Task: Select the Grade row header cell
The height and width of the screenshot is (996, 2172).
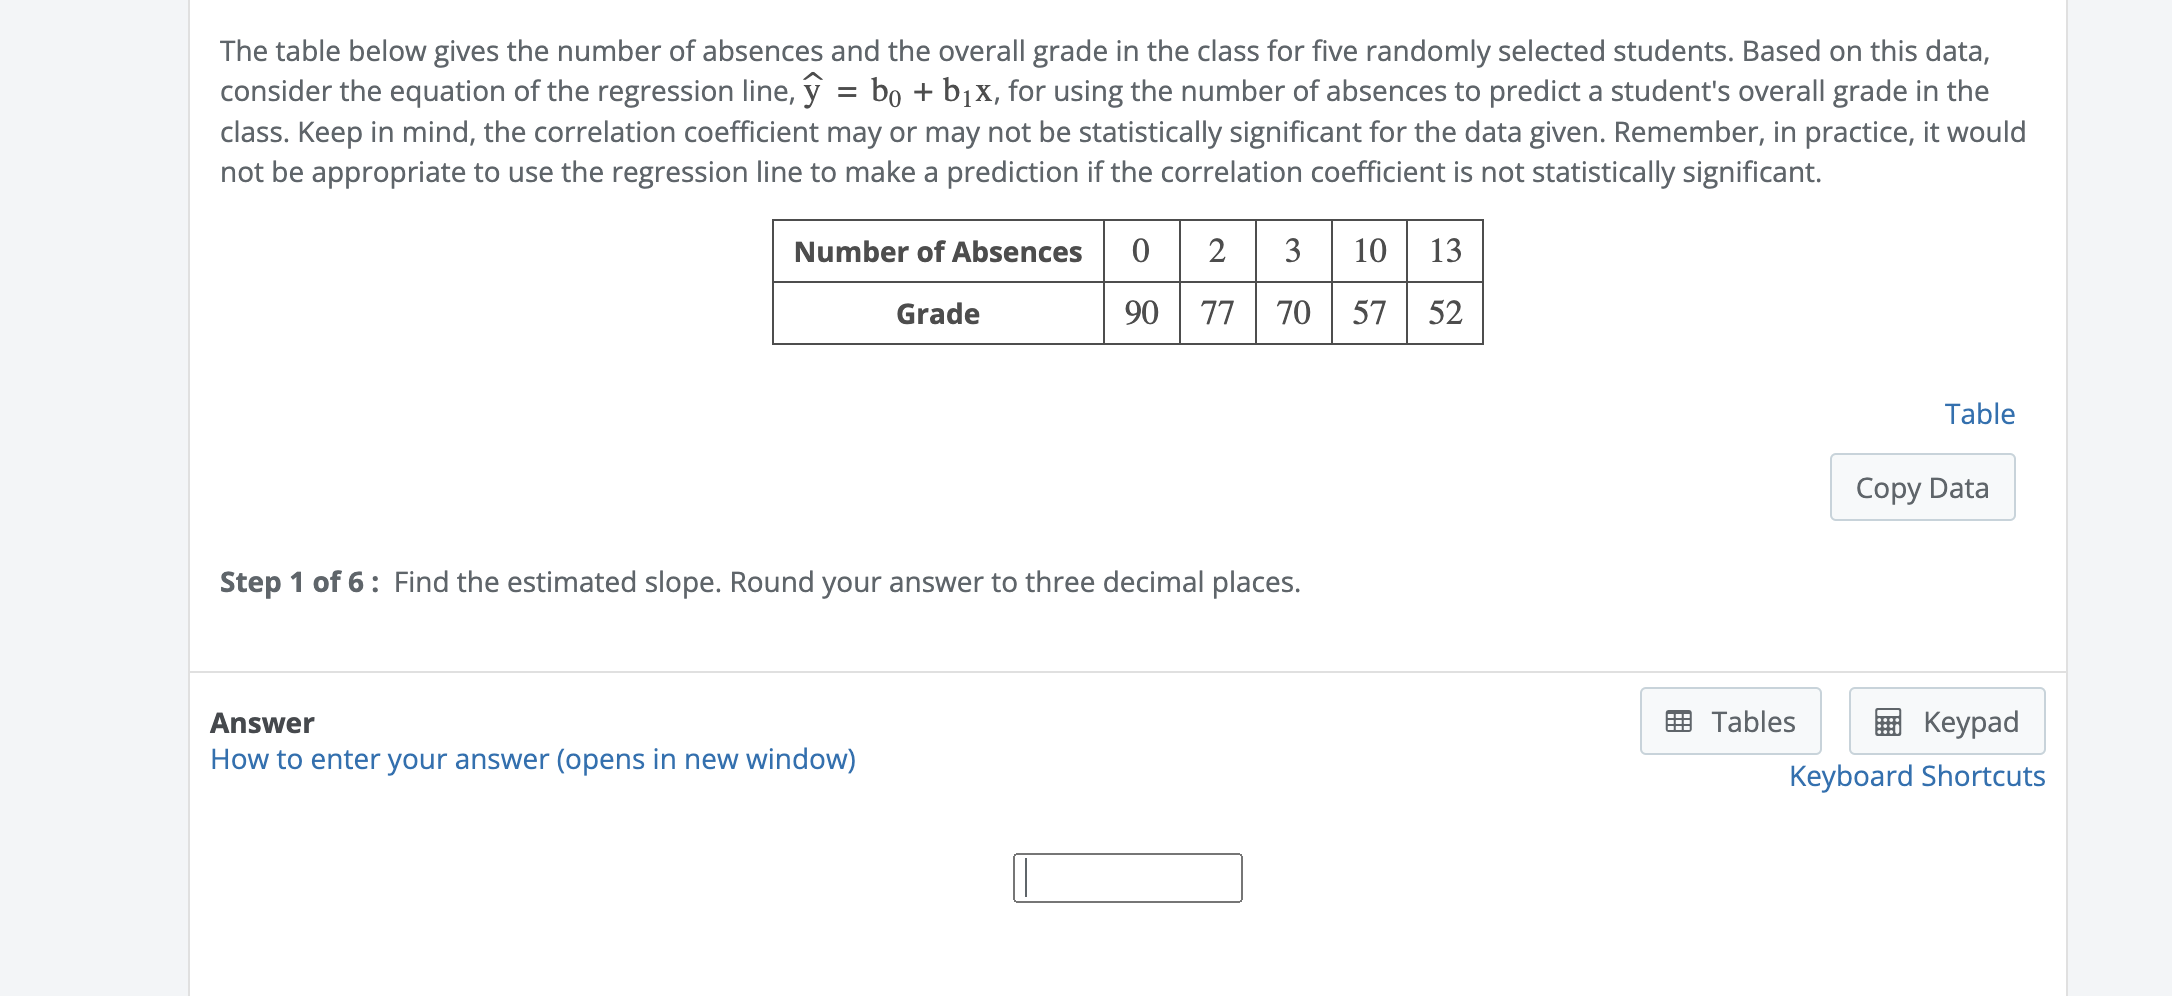Action: (x=937, y=313)
